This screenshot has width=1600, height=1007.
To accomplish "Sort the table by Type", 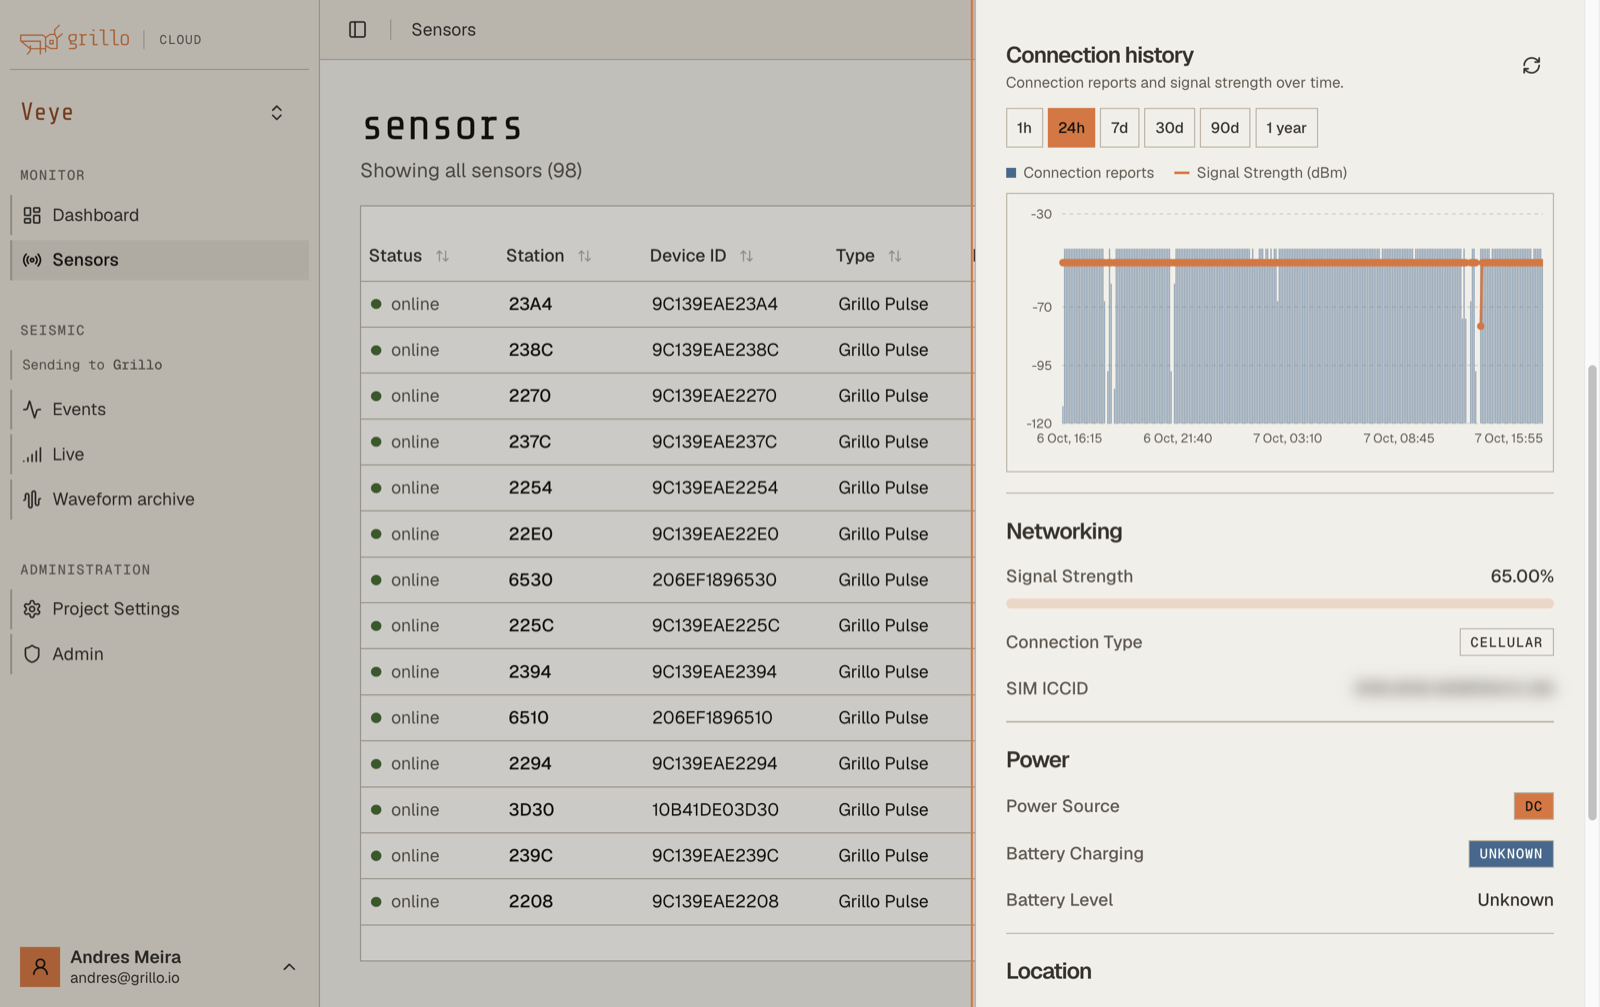I will (895, 256).
